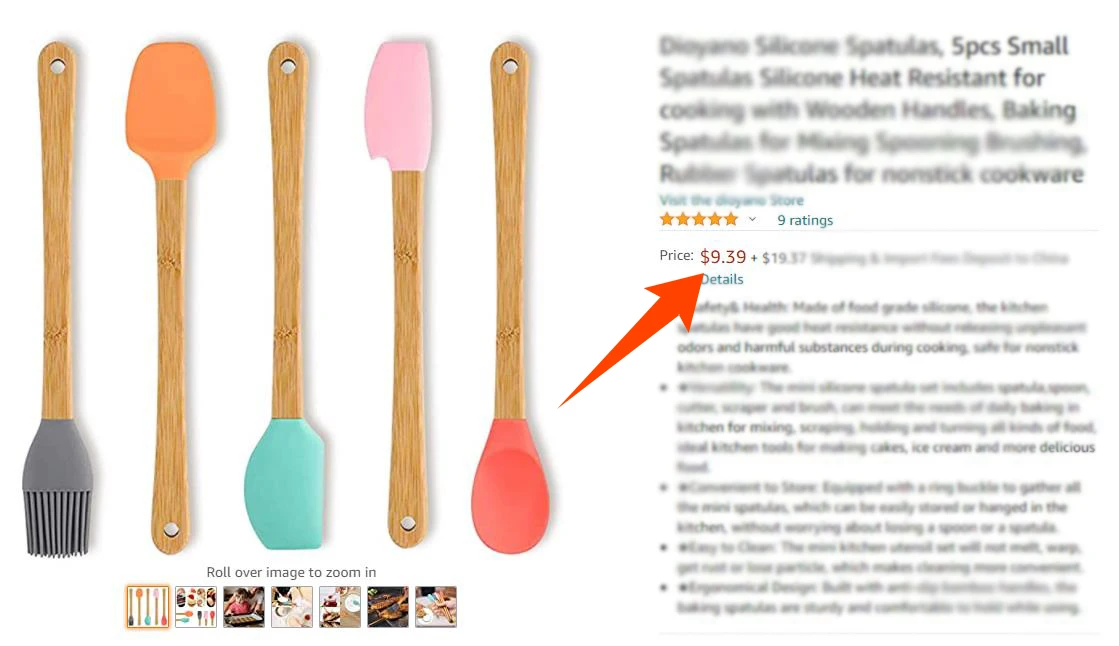Open the 9 ratings link
The height and width of the screenshot is (646, 1119).
tap(805, 221)
